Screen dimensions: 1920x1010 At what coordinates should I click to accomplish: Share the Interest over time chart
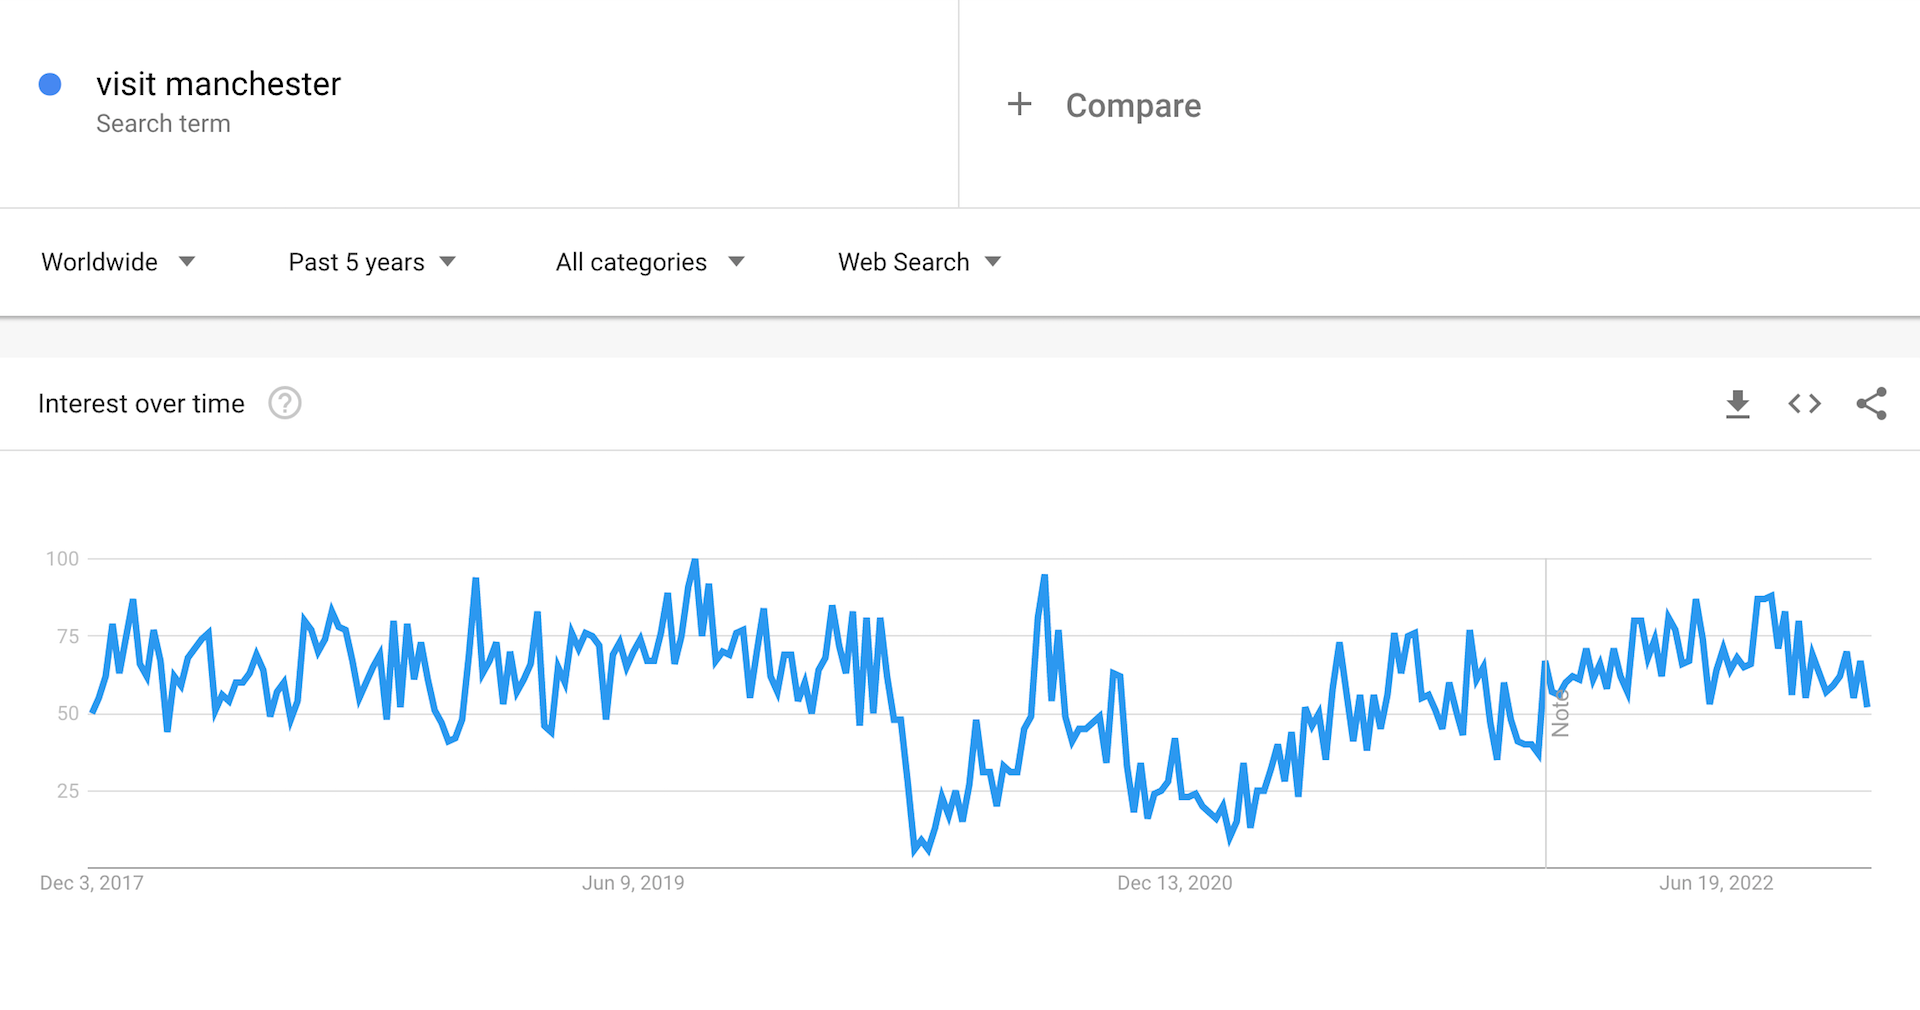[x=1872, y=403]
